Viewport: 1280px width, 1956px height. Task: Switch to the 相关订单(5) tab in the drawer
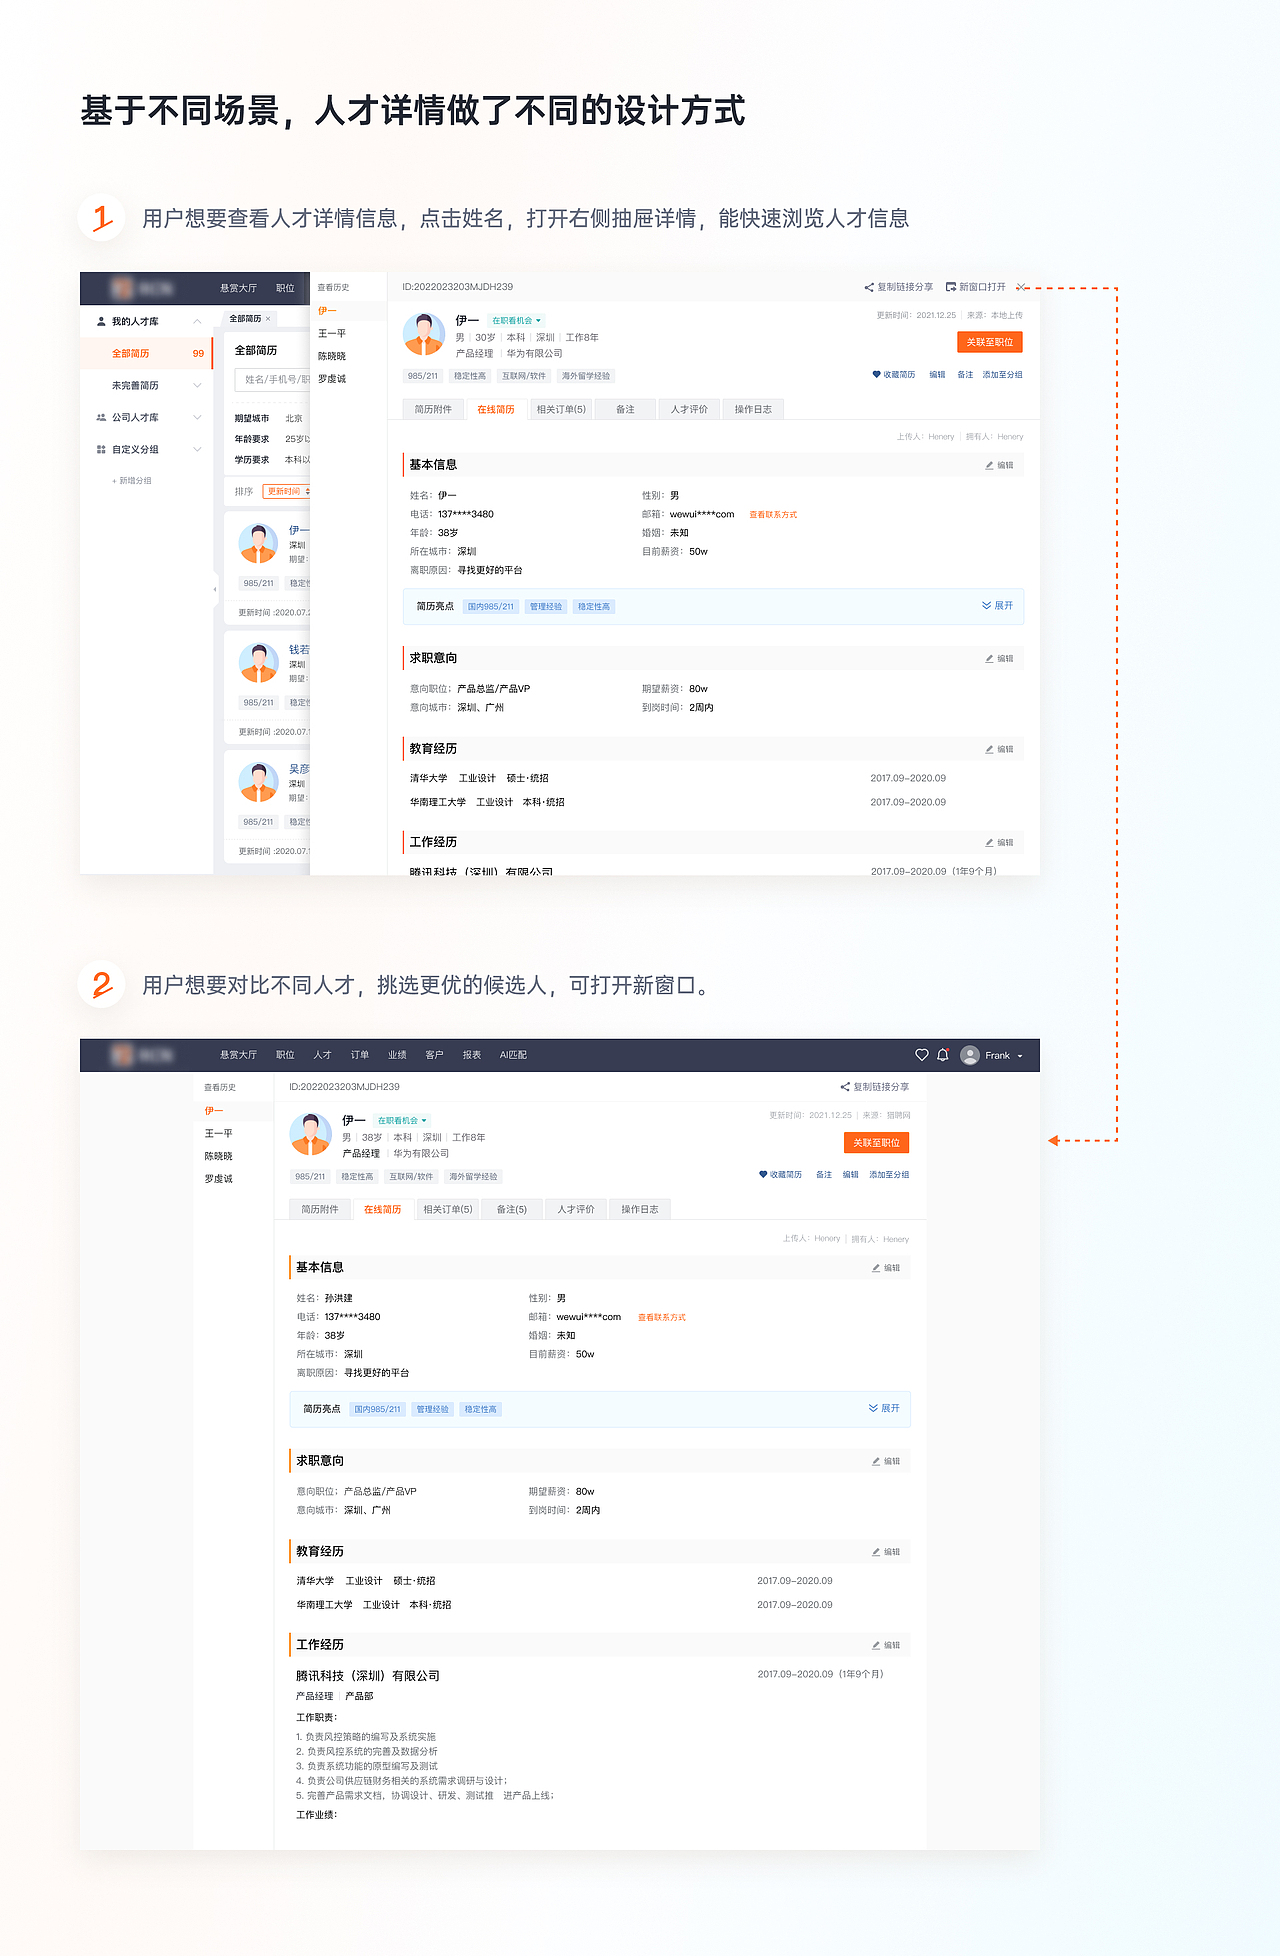coord(561,409)
